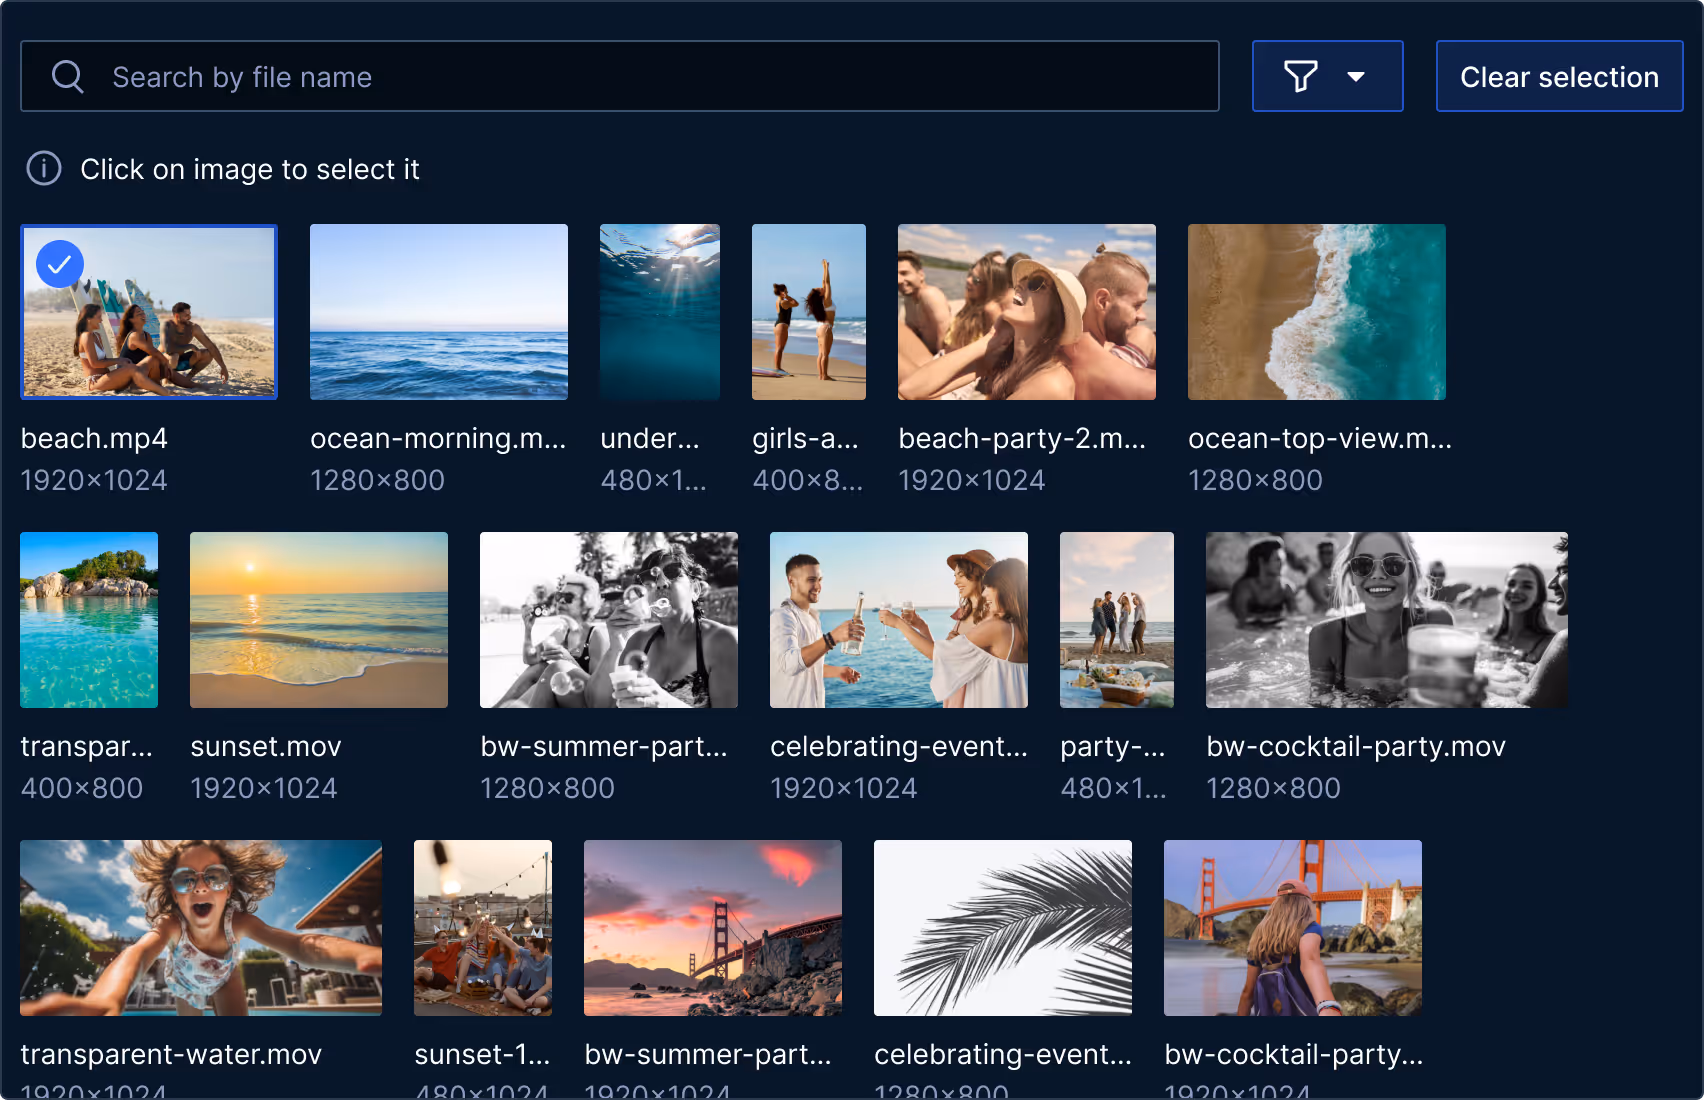Open the filter funnel icon
Image resolution: width=1704 pixels, height=1100 pixels.
click(x=1301, y=76)
